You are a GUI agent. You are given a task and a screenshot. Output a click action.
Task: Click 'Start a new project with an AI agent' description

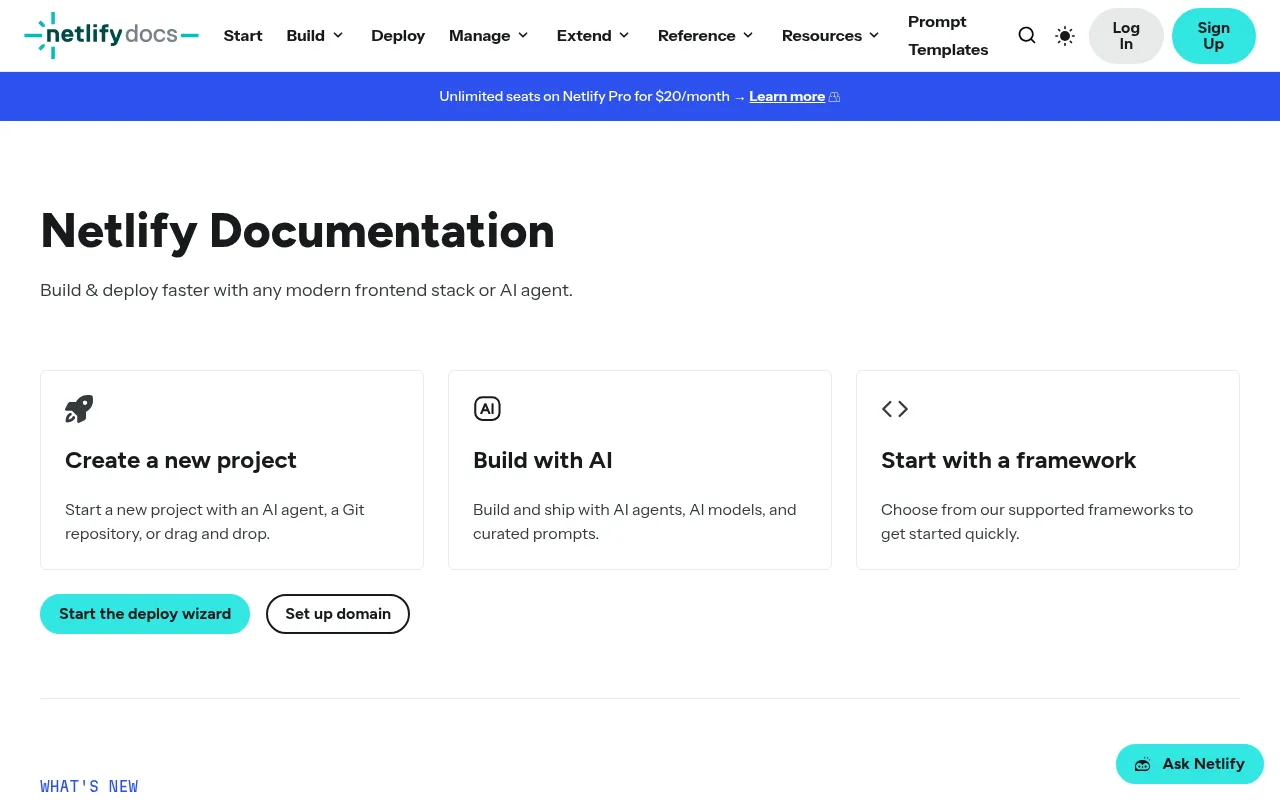point(215,522)
